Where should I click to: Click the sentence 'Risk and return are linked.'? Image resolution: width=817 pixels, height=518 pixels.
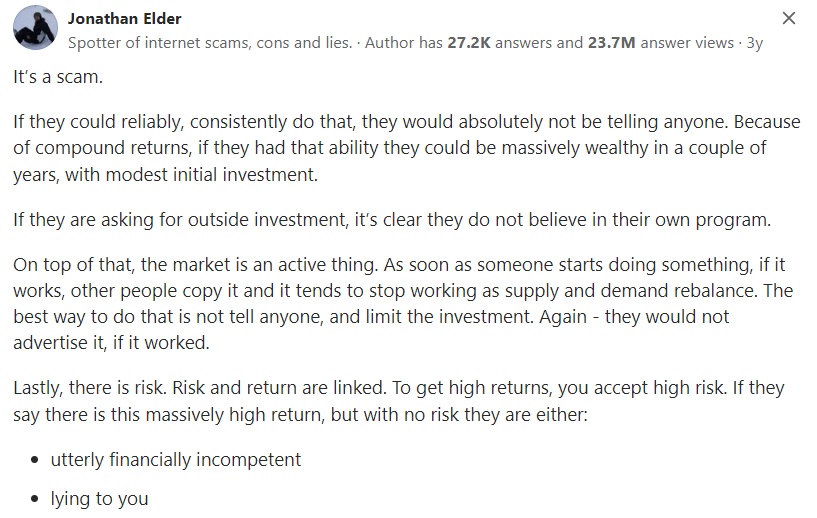(279, 388)
